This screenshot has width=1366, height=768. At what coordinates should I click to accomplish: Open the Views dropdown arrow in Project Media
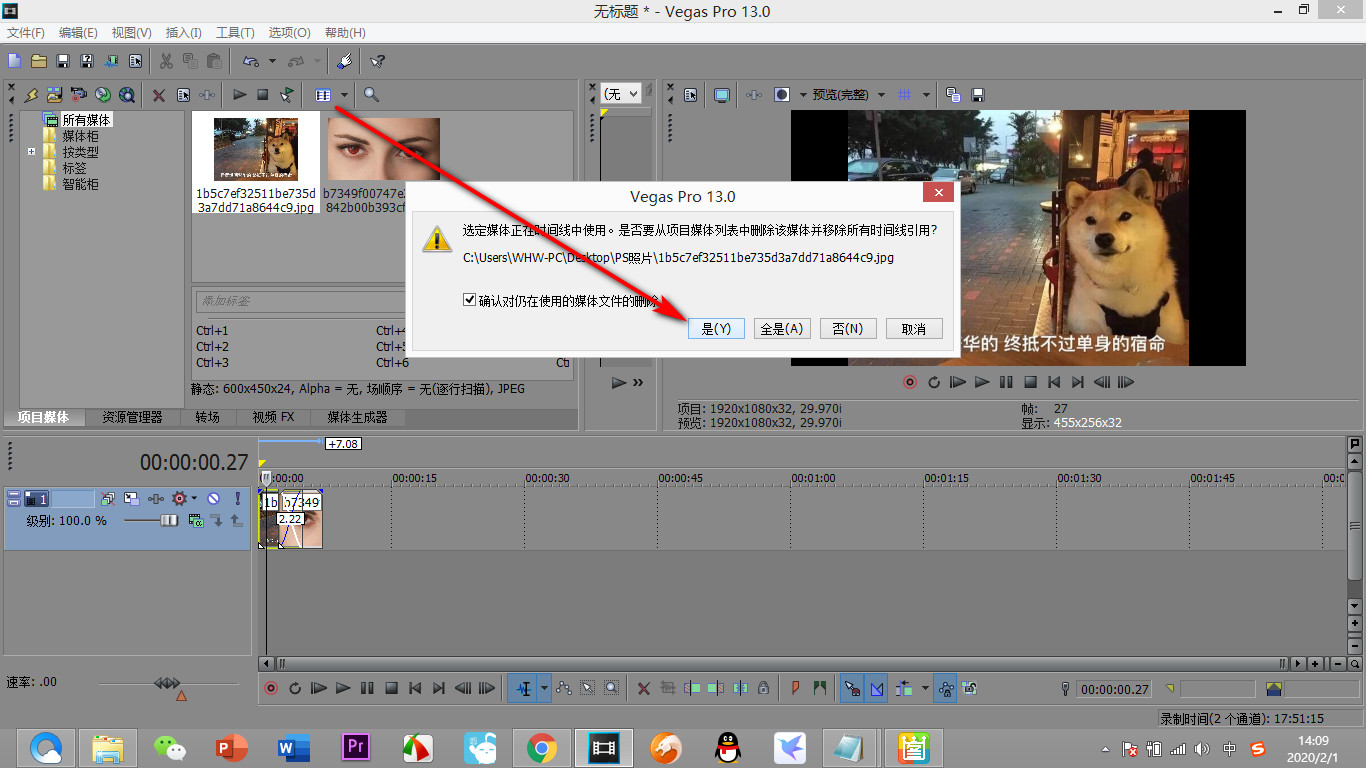coord(344,95)
